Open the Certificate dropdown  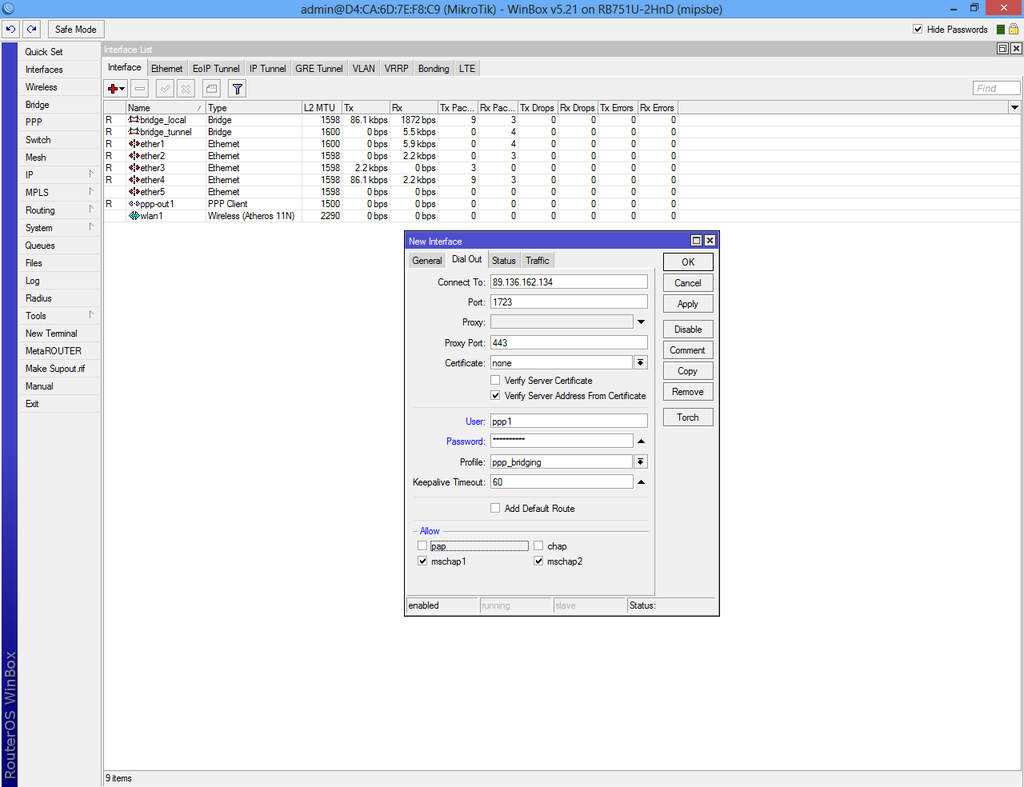(641, 362)
